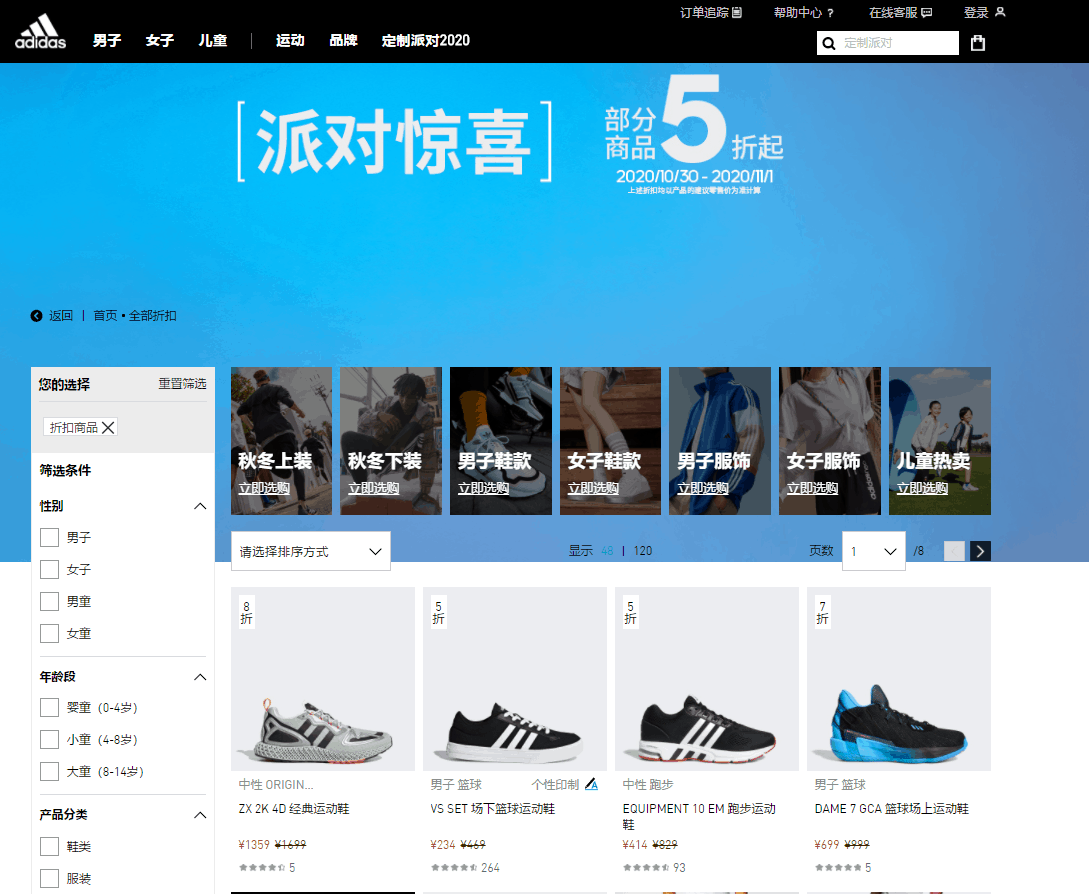This screenshot has width=1089, height=894.
Task: Open the 男子服饰 category tile
Action: [720, 441]
